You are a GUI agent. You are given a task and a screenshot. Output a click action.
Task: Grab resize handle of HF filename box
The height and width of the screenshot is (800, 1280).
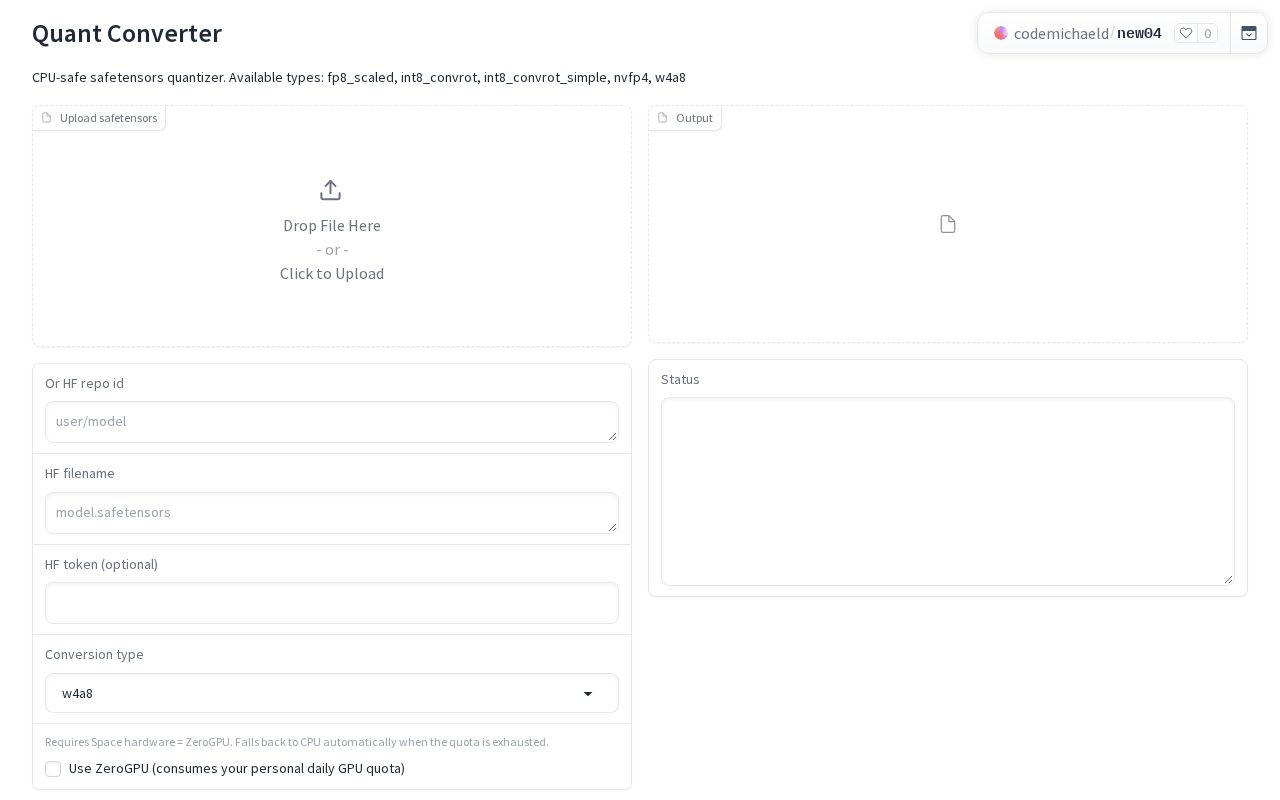pyautogui.click(x=612, y=527)
